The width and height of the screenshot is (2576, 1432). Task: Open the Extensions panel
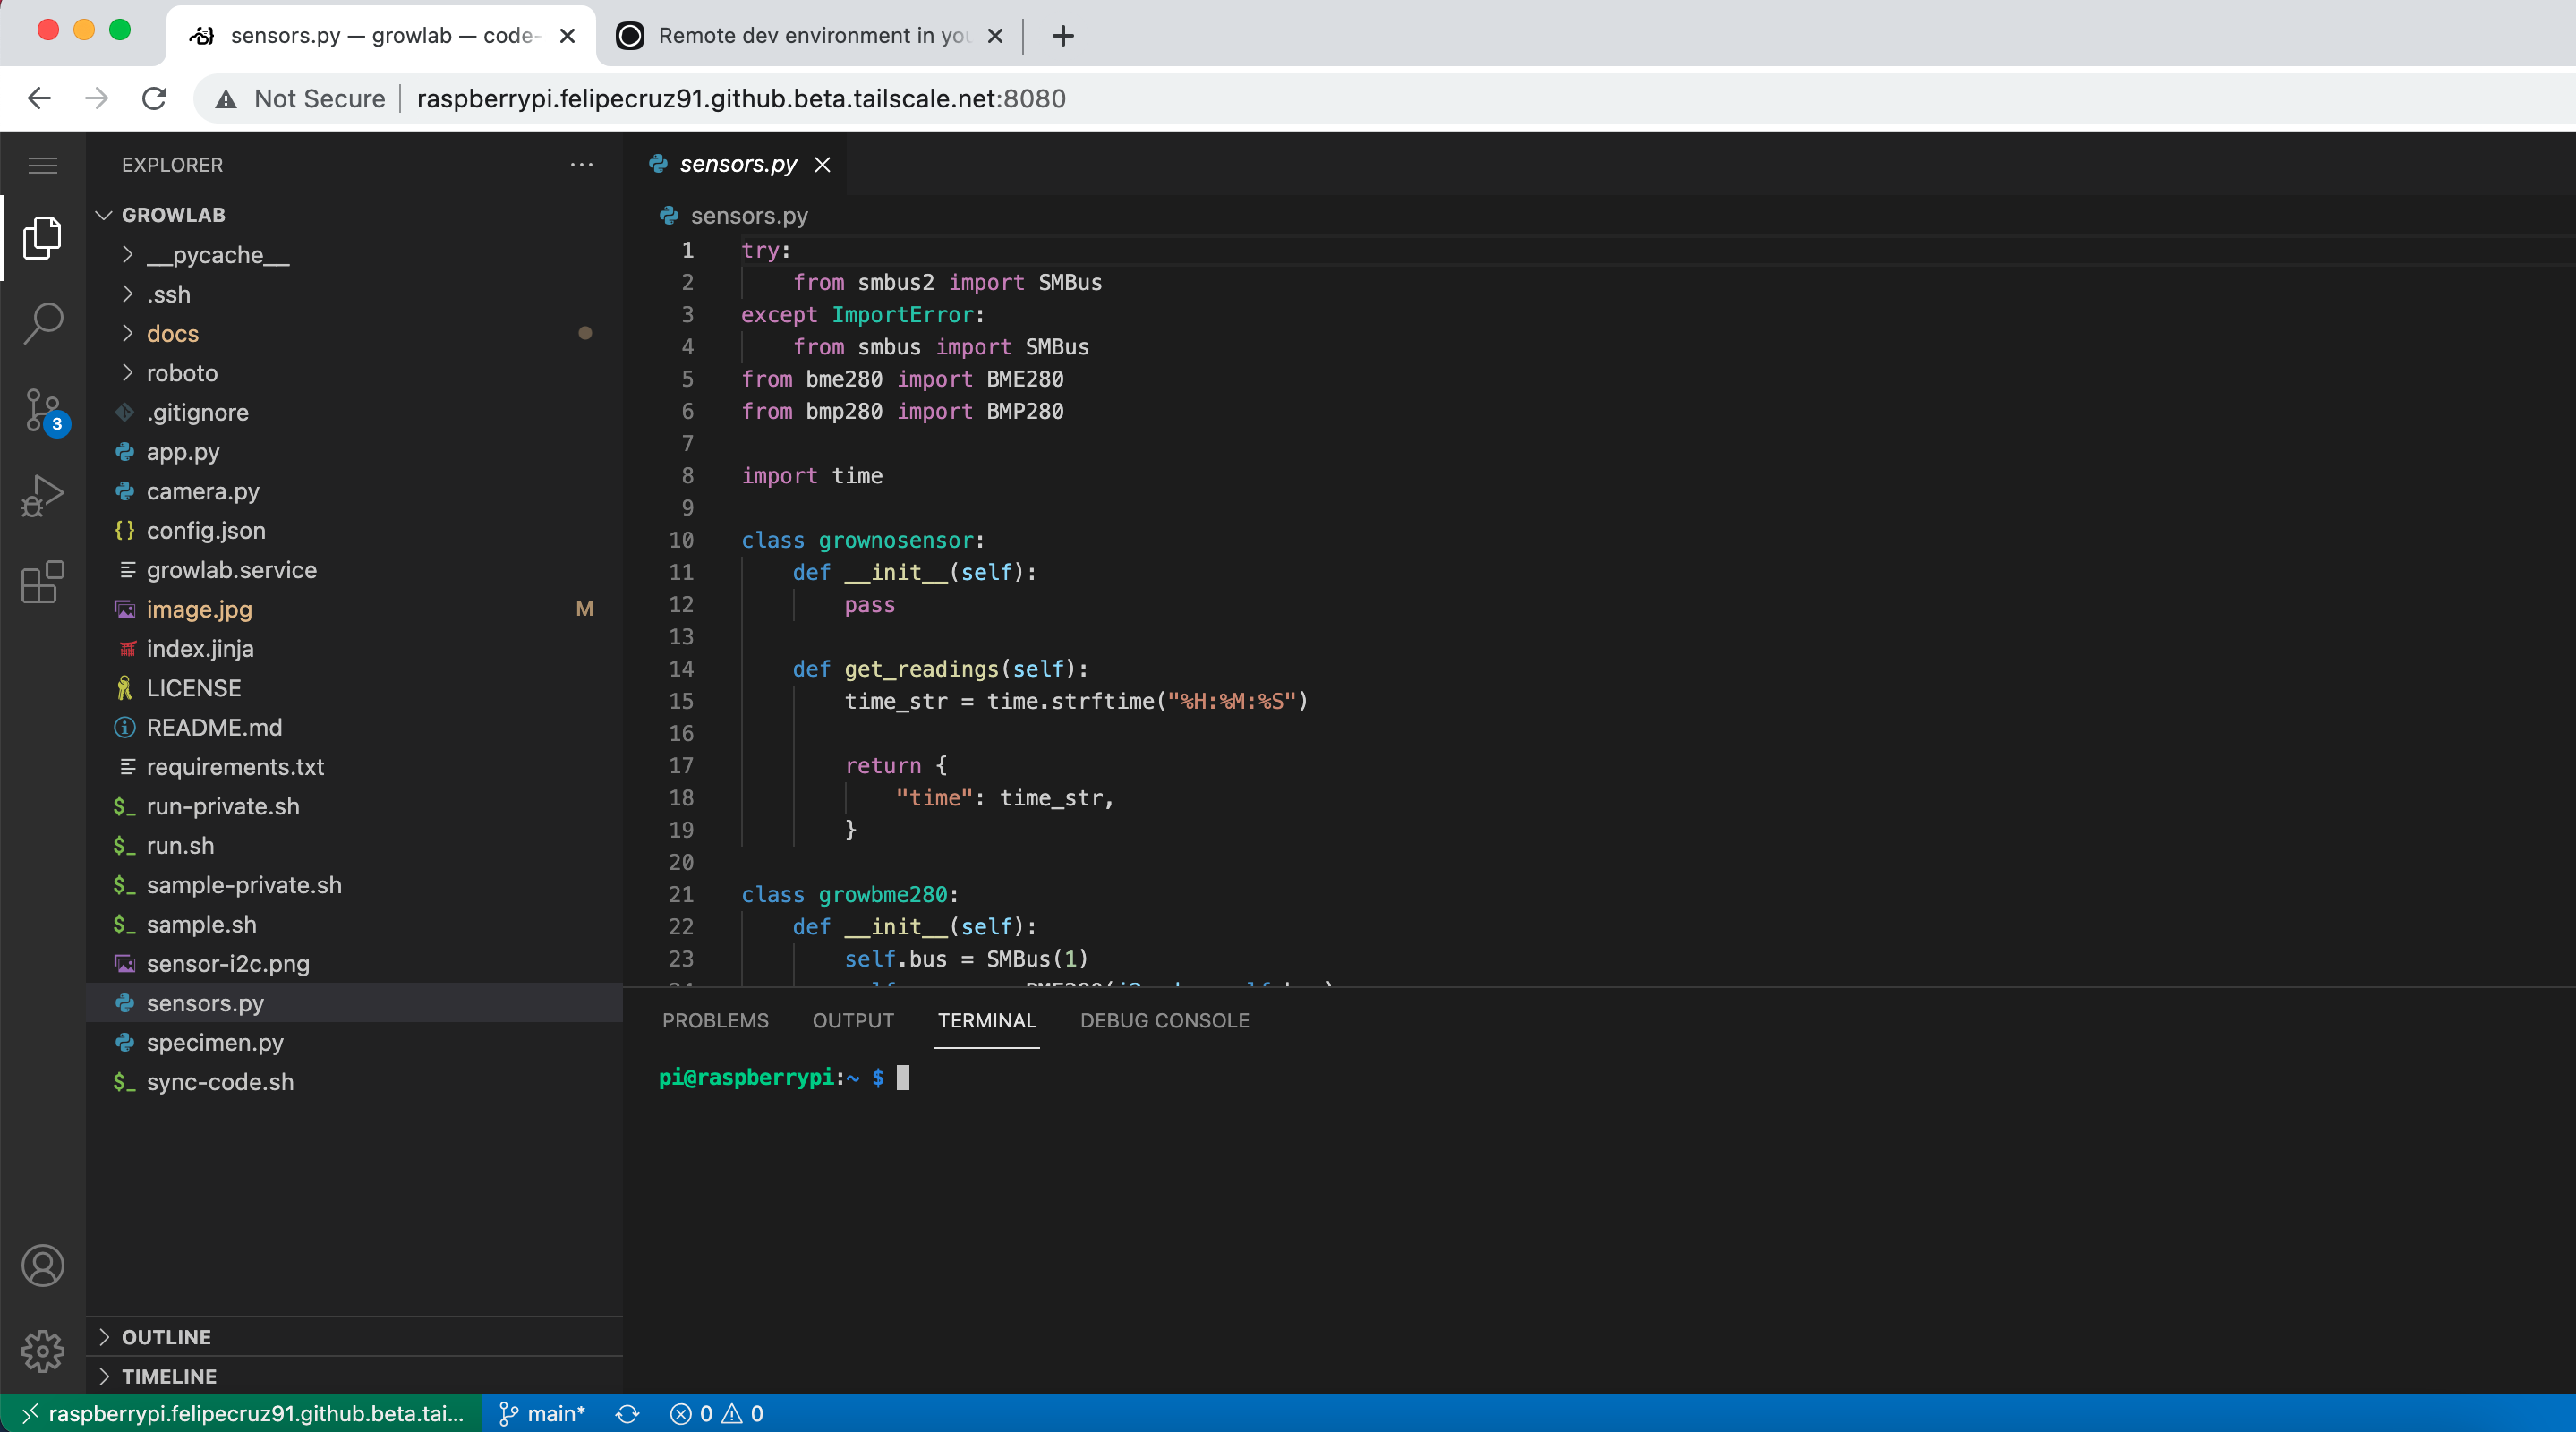click(x=43, y=583)
